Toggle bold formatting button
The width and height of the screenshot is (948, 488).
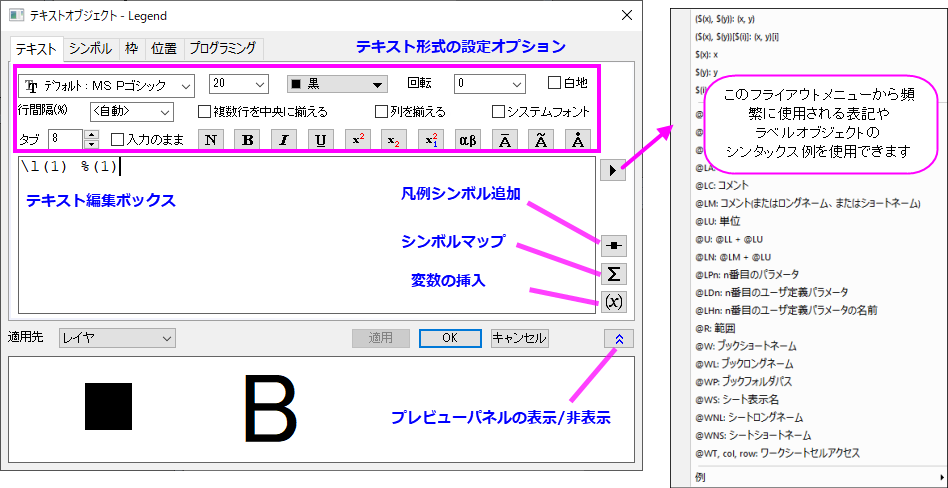point(247,140)
